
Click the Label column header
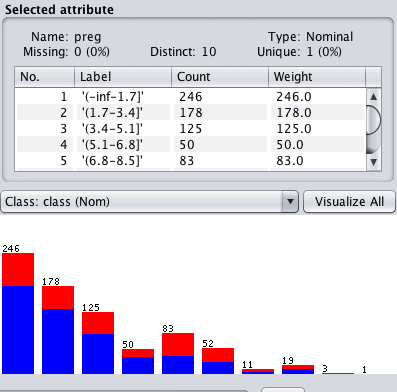[x=123, y=77]
